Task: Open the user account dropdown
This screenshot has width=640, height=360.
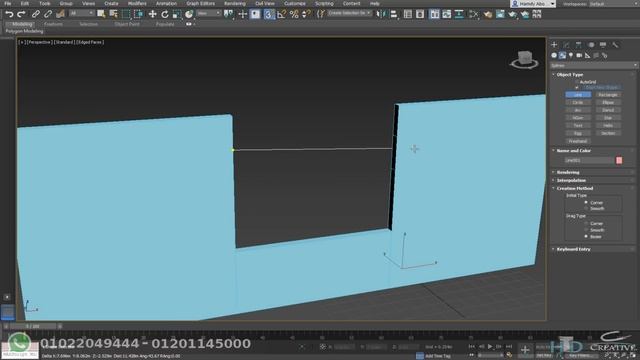Action: [533, 4]
